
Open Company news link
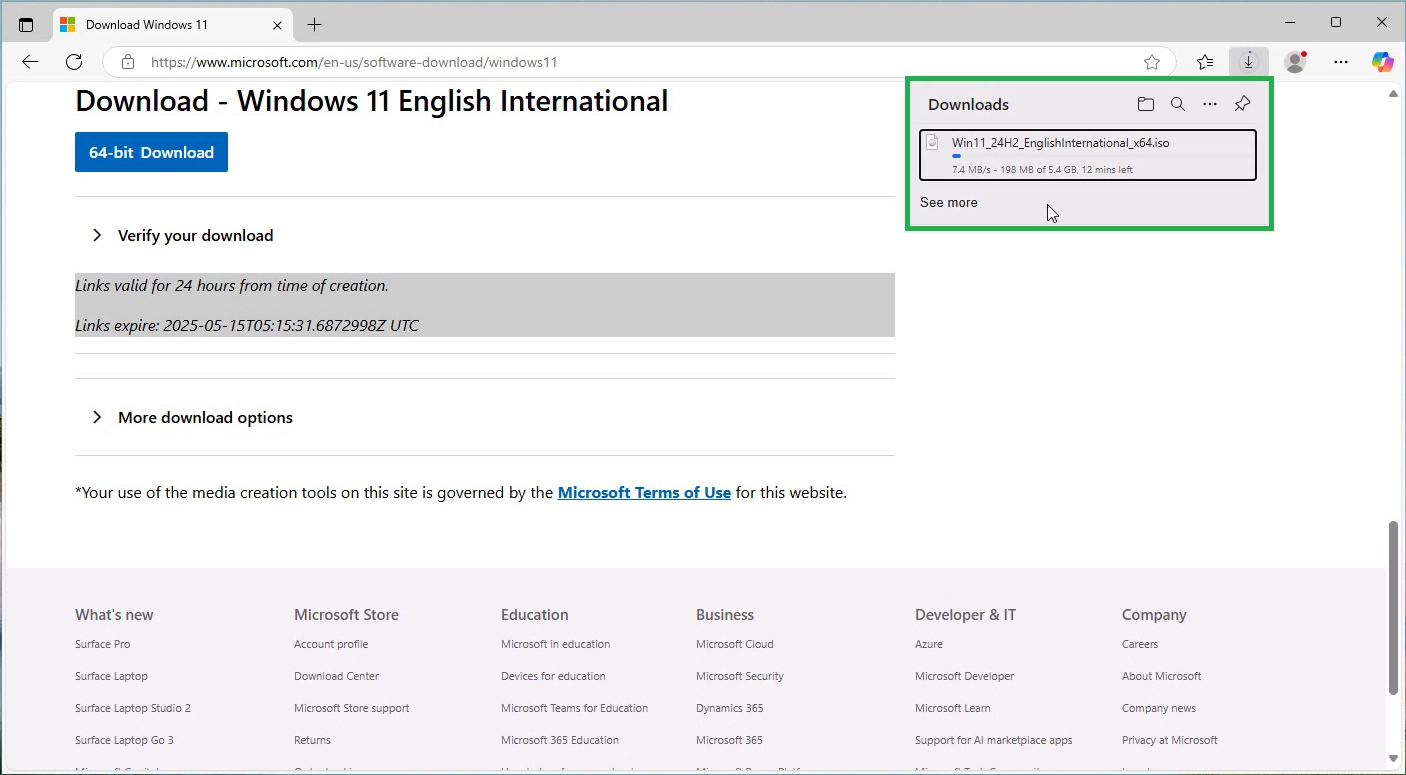[1158, 708]
